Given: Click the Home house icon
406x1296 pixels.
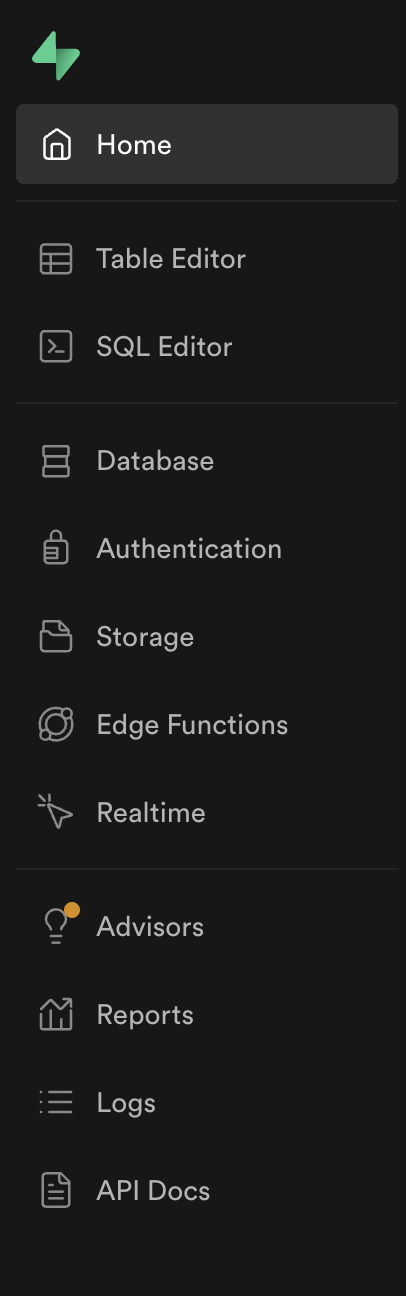Looking at the screenshot, I should 56,145.
